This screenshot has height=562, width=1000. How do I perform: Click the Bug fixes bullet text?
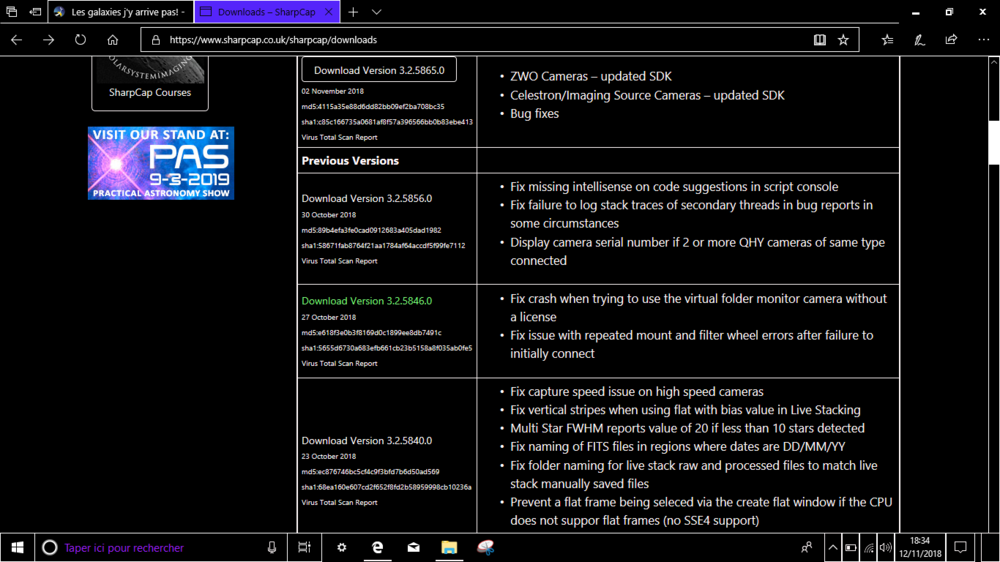pos(534,114)
